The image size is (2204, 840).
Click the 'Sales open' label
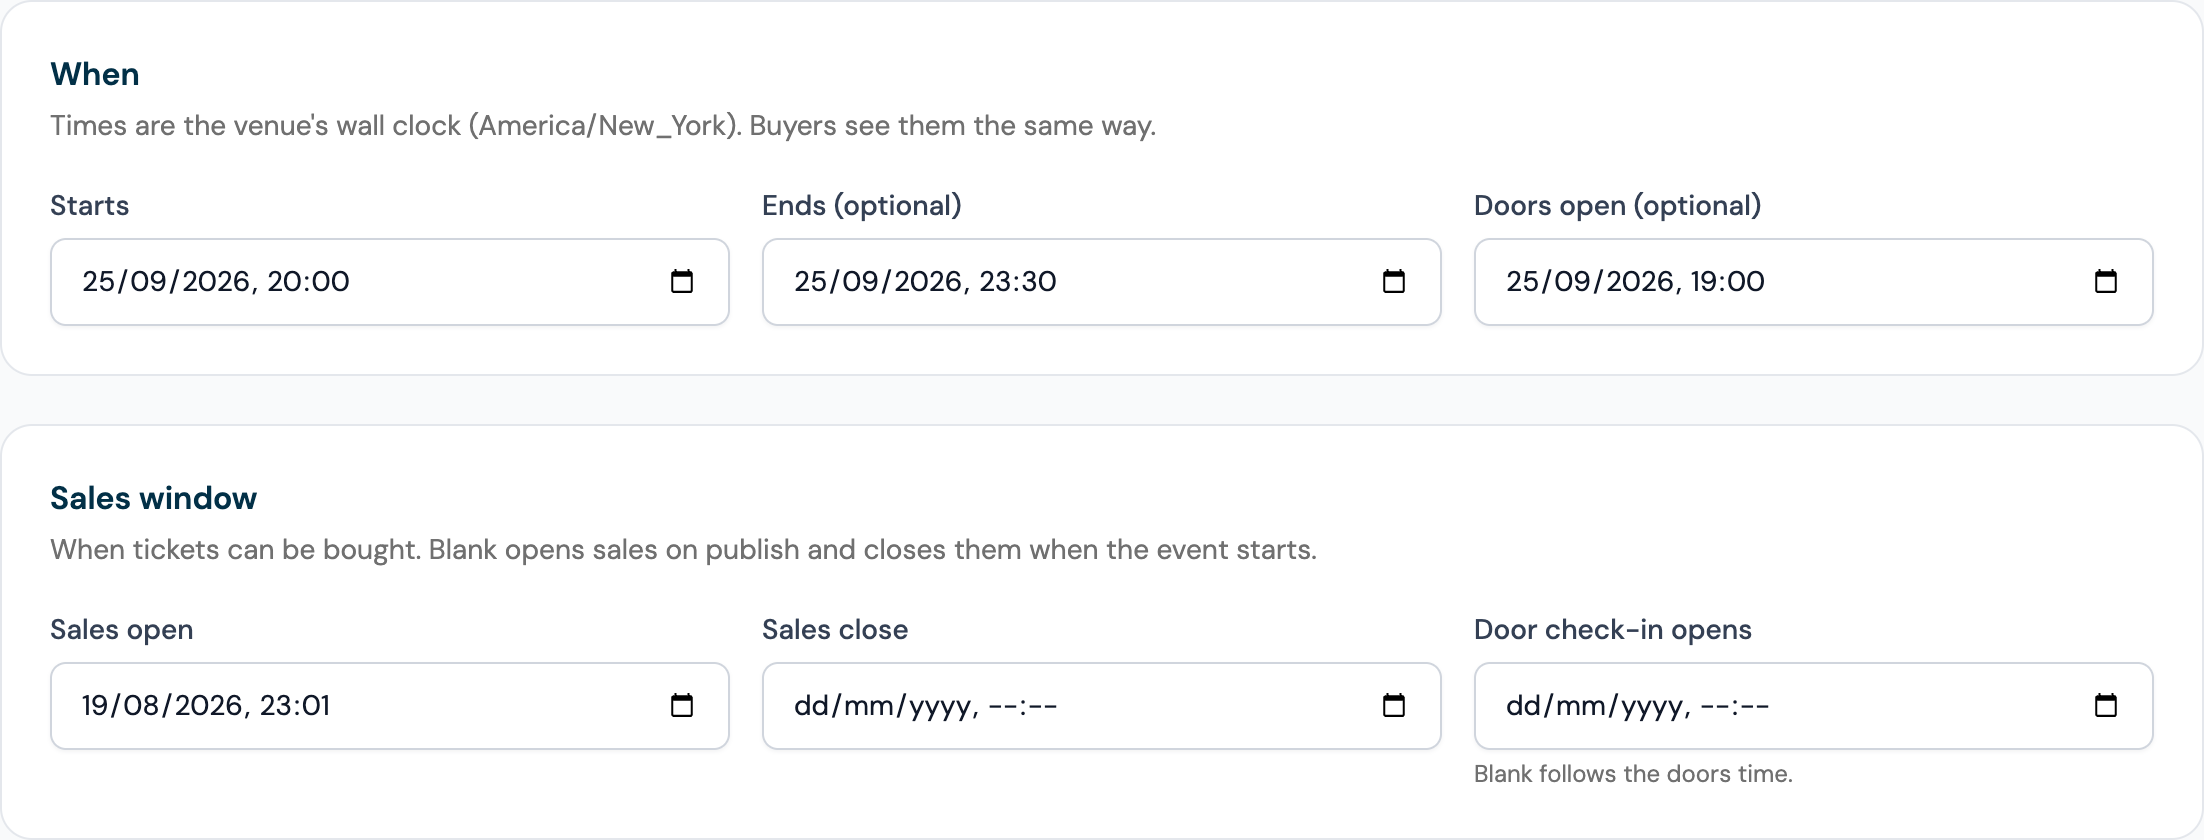(122, 630)
